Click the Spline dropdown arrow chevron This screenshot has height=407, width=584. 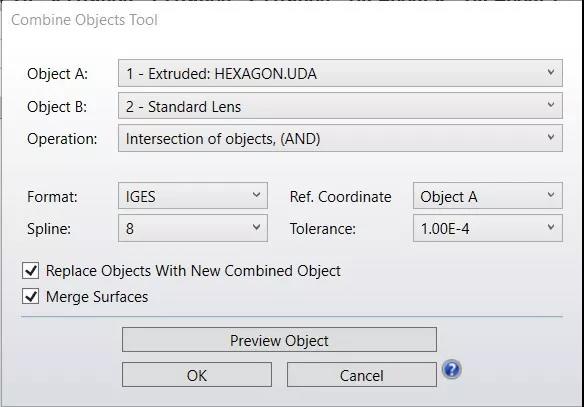point(256,227)
